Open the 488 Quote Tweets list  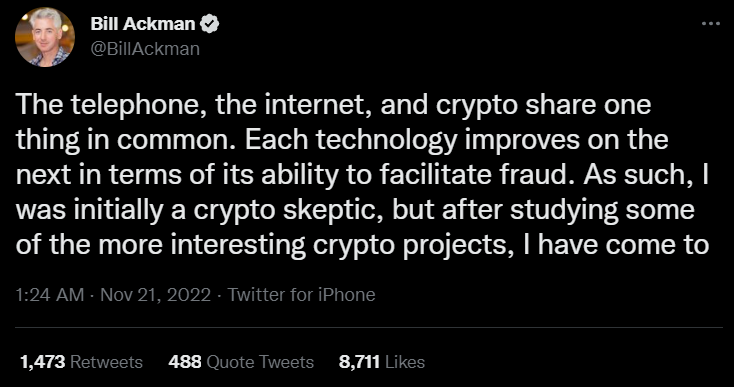coord(241,362)
